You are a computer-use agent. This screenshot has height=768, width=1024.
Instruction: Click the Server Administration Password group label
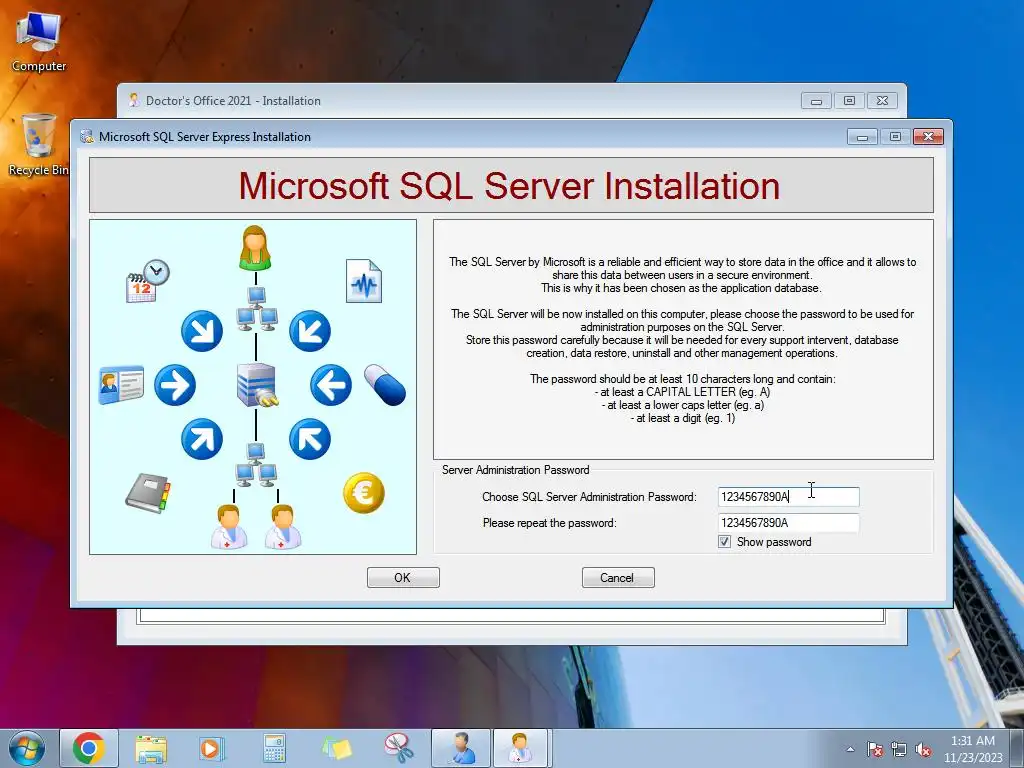tap(515, 470)
